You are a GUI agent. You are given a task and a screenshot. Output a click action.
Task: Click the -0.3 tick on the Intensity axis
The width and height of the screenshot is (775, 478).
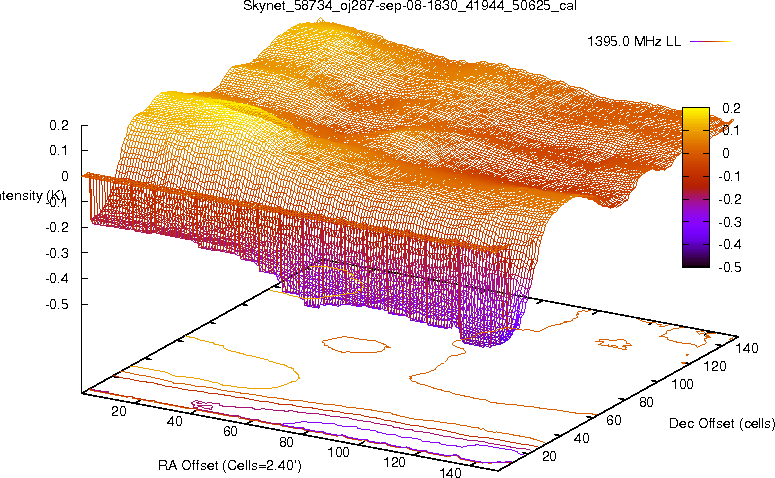[x=56, y=253]
